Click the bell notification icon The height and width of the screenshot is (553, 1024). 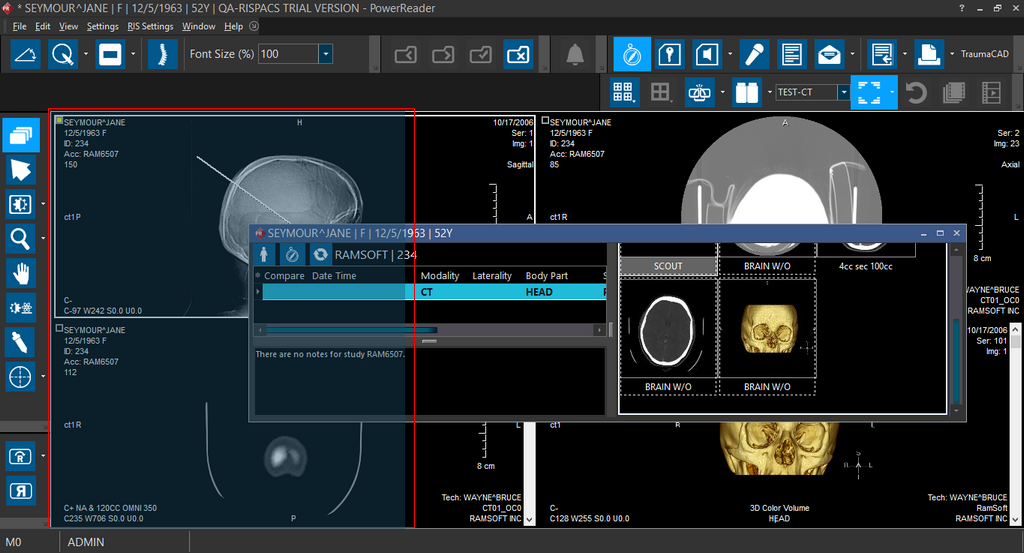[575, 54]
